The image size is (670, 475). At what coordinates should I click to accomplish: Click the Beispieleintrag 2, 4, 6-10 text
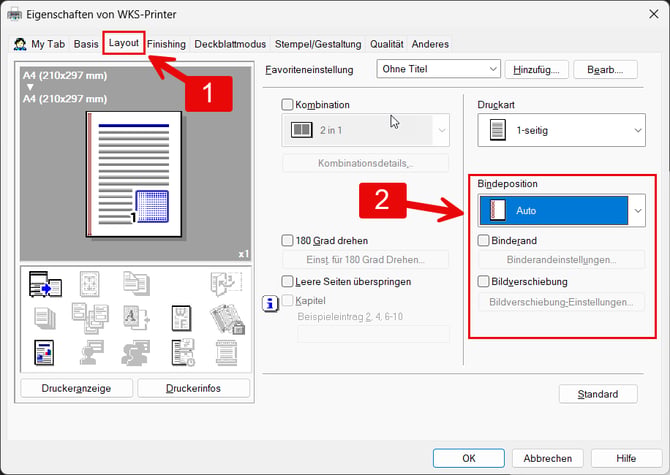point(350,317)
